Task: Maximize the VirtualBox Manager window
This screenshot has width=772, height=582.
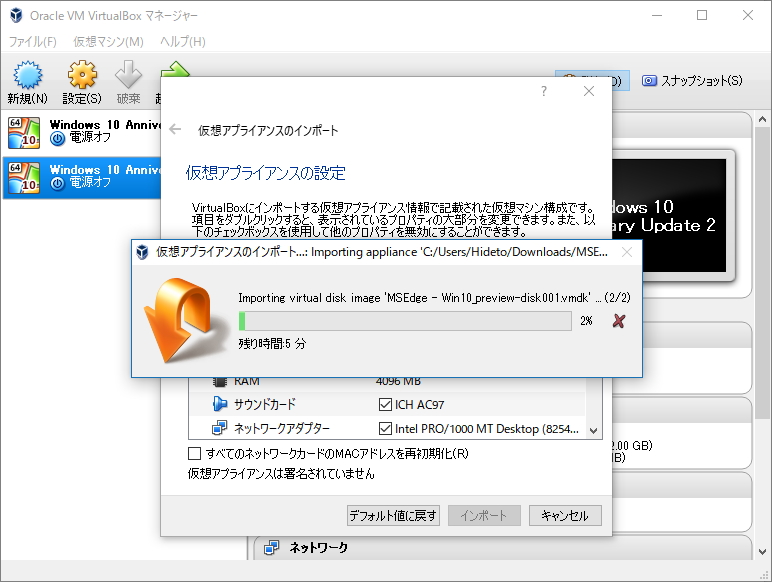Action: point(702,15)
